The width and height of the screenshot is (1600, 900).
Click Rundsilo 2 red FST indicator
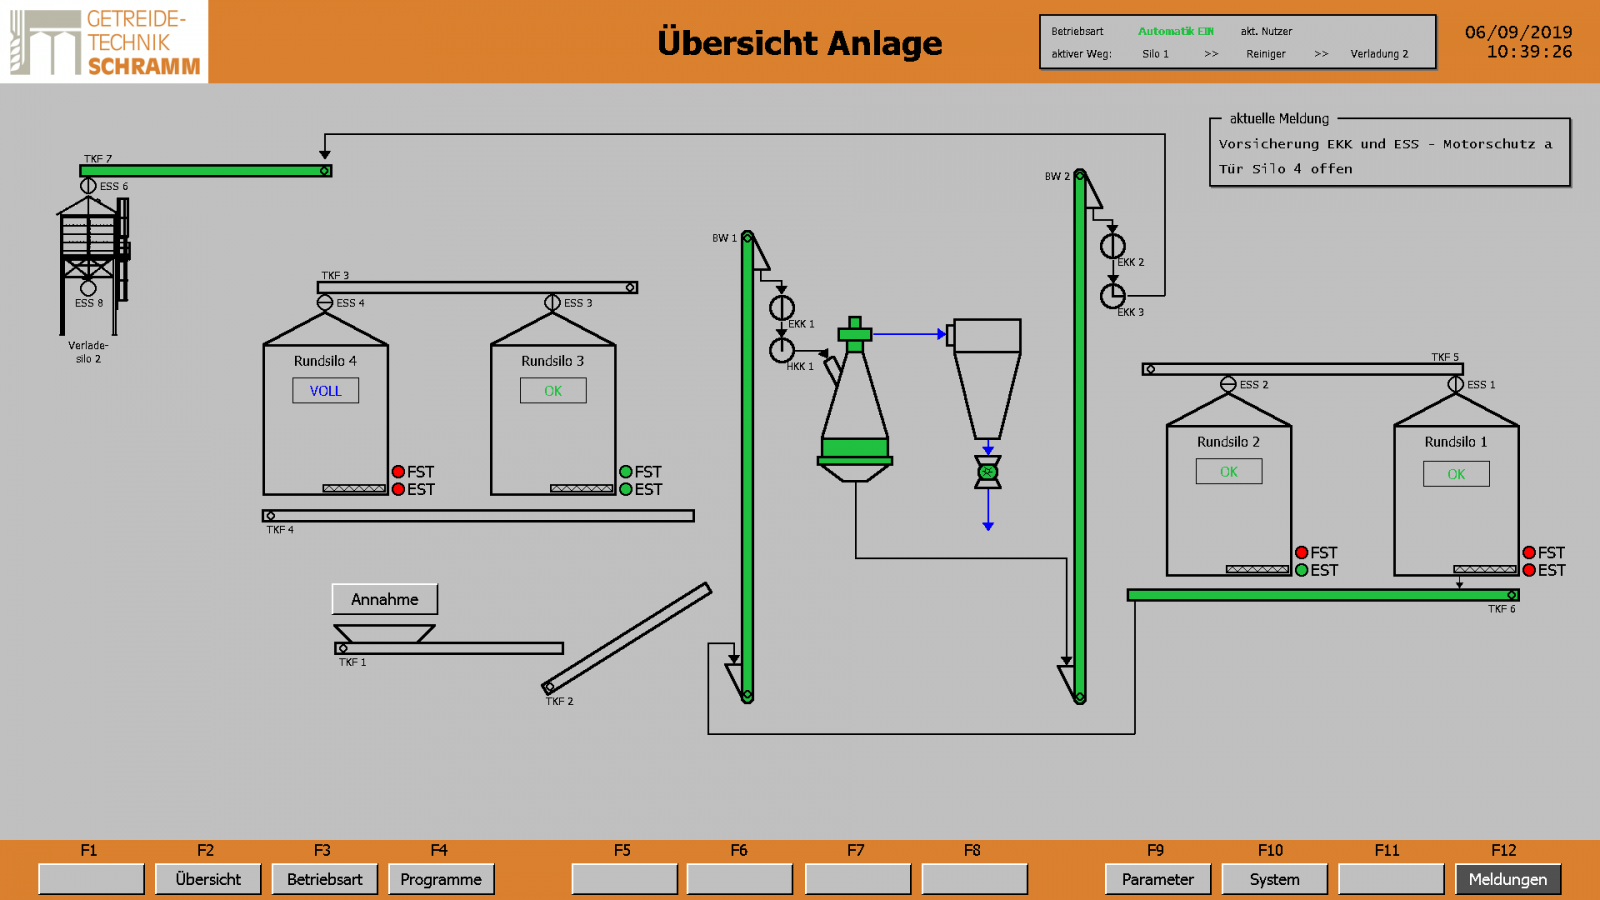(x=1302, y=553)
